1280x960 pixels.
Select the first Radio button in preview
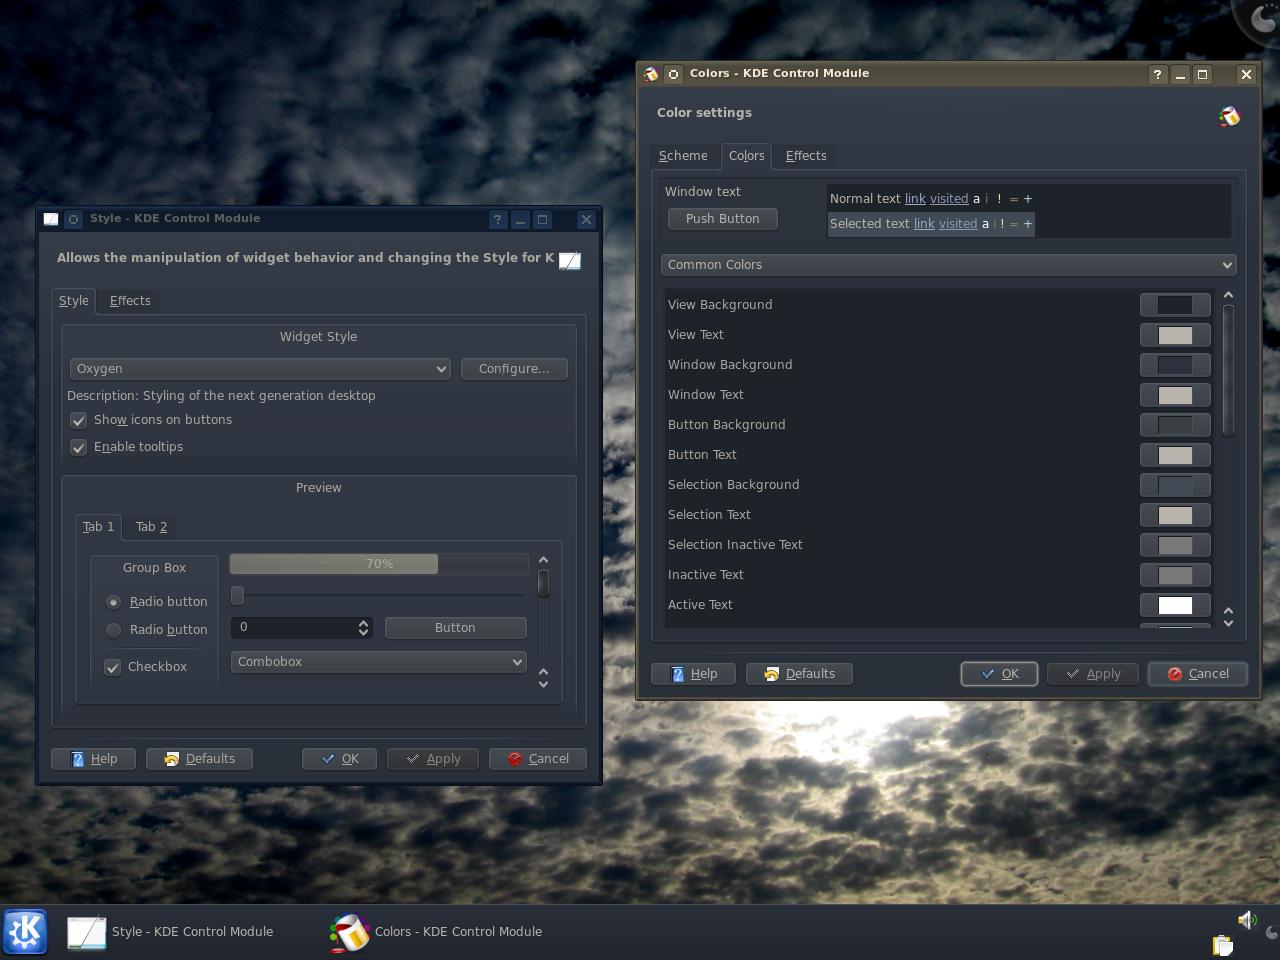113,602
